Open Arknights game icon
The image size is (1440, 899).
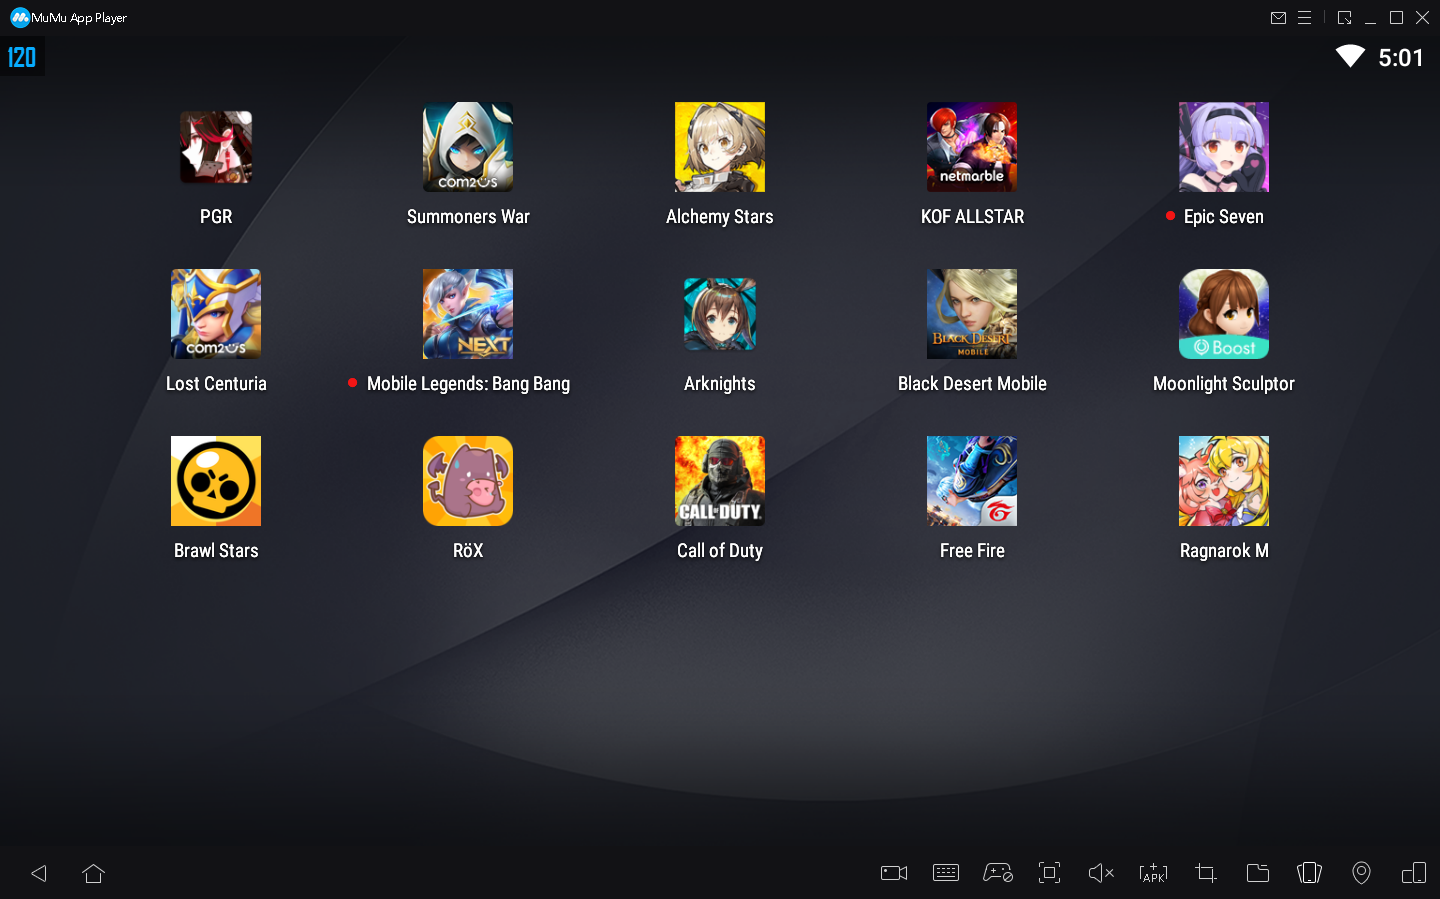[720, 314]
